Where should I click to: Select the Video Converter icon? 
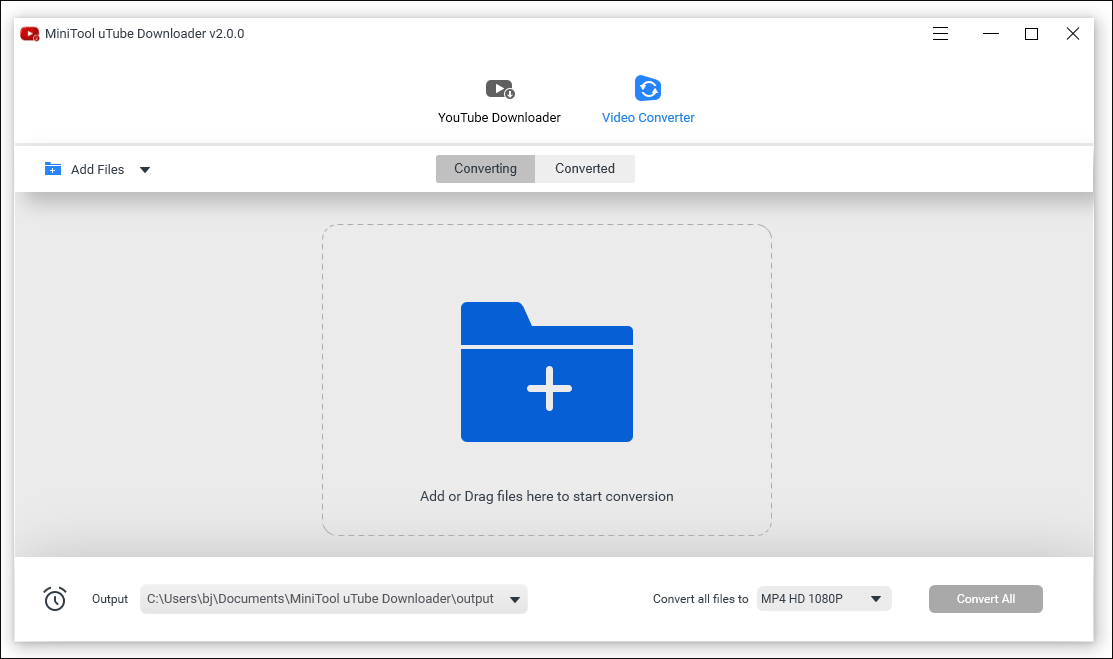point(647,89)
